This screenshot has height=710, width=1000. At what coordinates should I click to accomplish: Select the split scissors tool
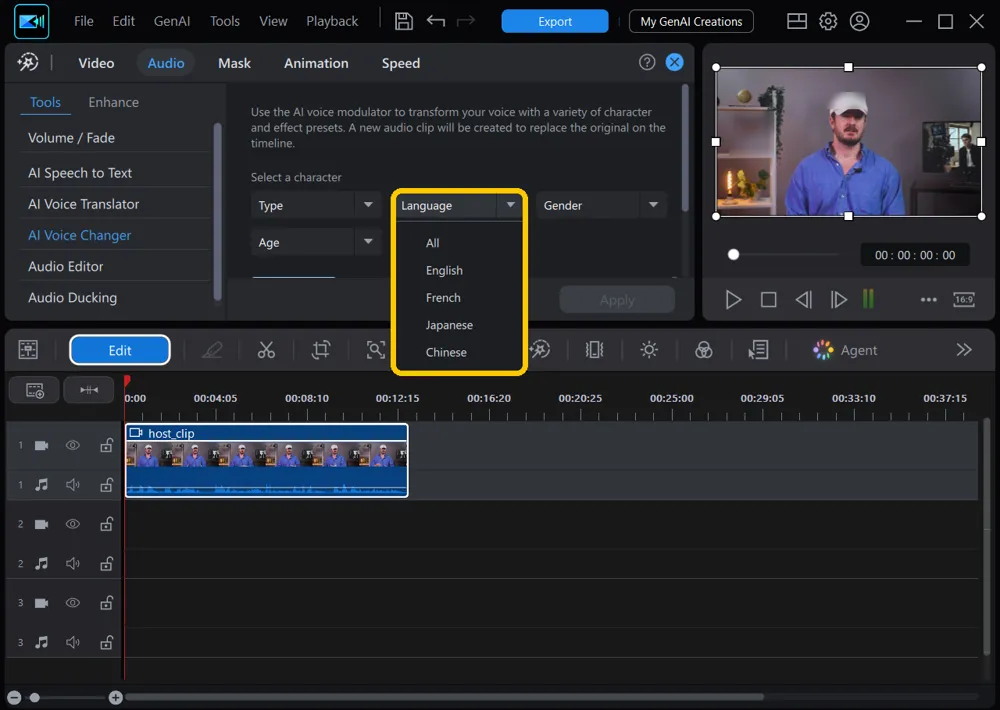[x=266, y=350]
